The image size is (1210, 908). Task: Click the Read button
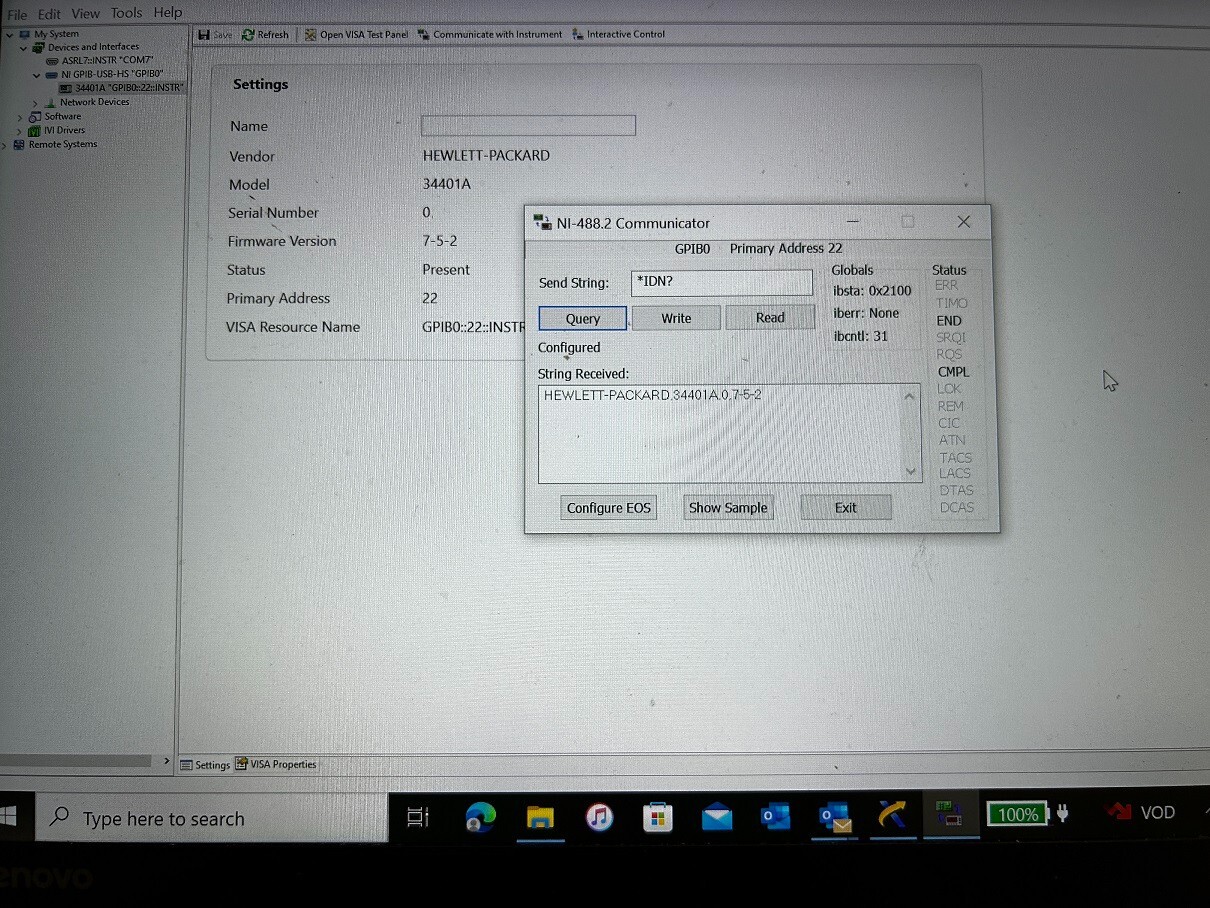coord(770,317)
